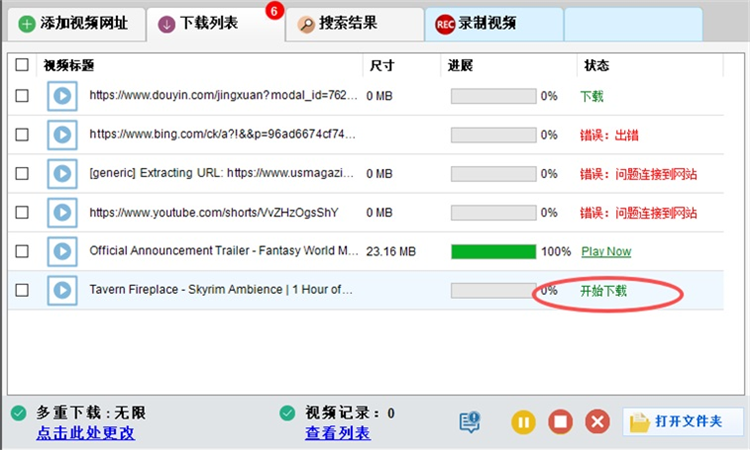Sort by the 尺寸 column header
Image resolution: width=750 pixels, height=450 pixels.
[x=382, y=66]
